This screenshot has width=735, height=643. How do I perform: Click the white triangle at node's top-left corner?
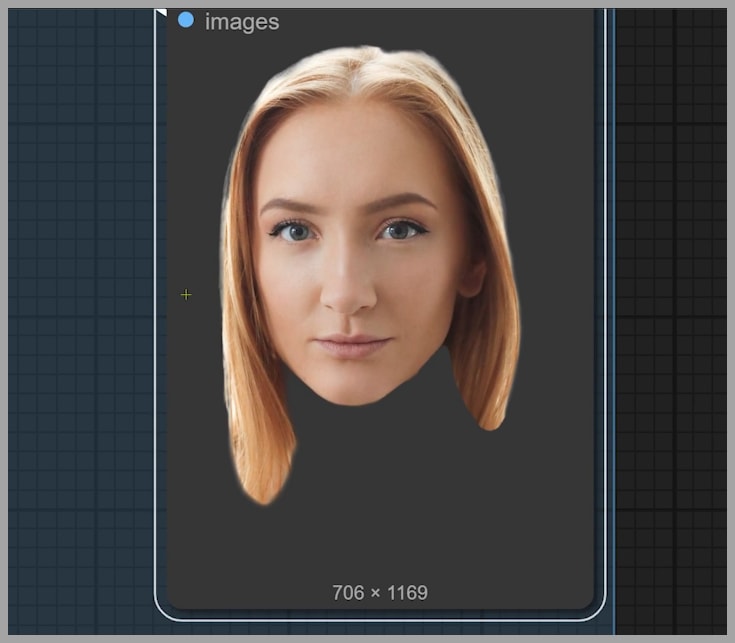click(x=161, y=13)
